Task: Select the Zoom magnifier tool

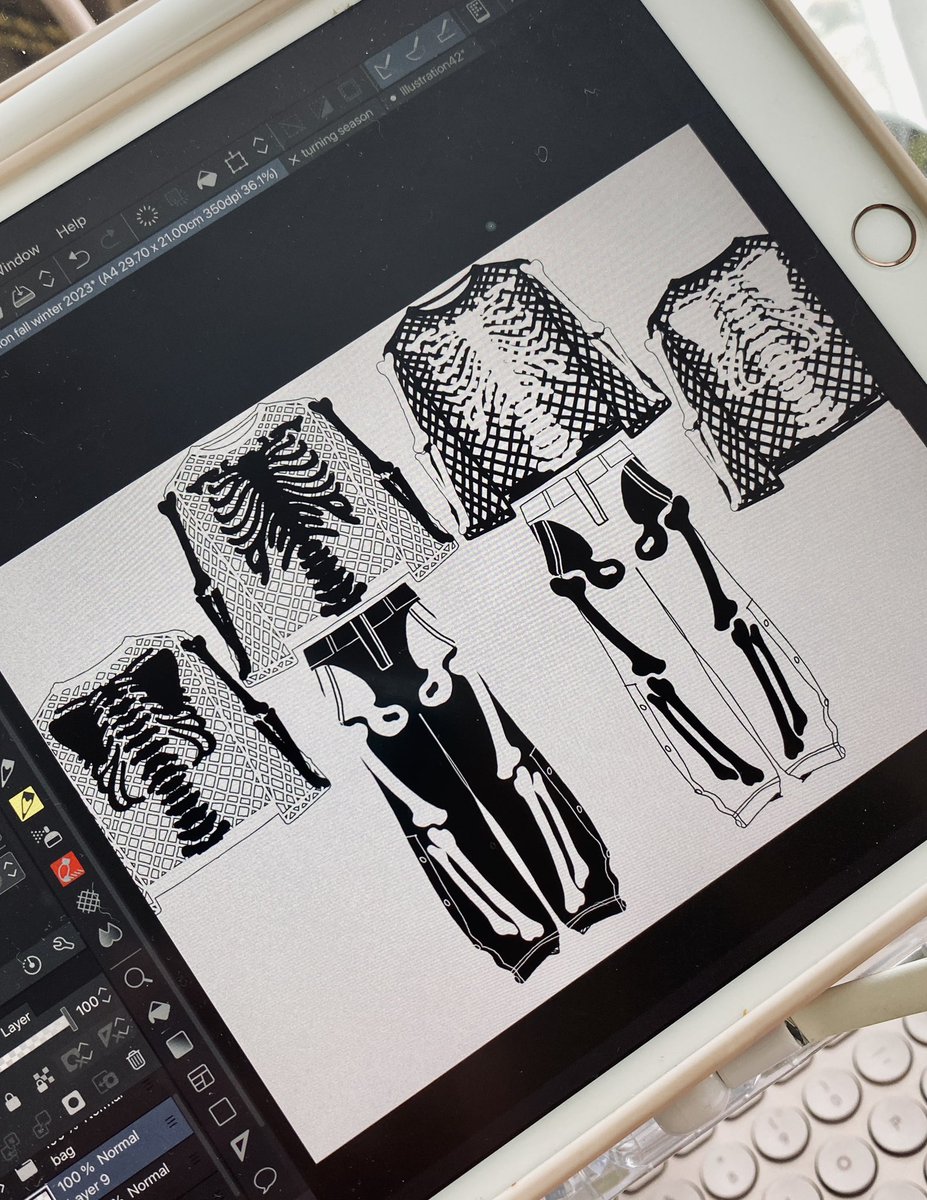Action: point(137,978)
